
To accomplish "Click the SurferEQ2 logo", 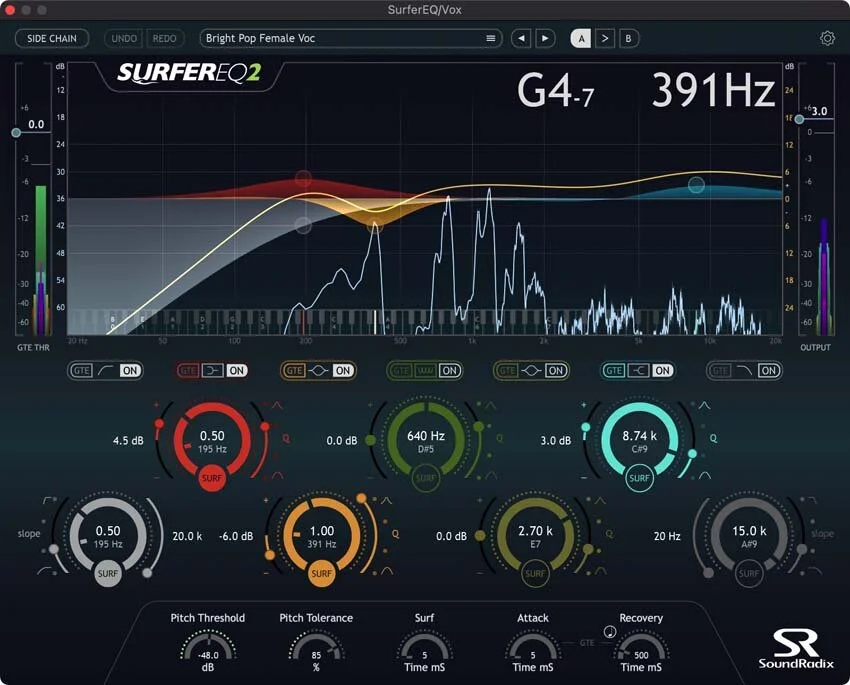I will (x=189, y=73).
